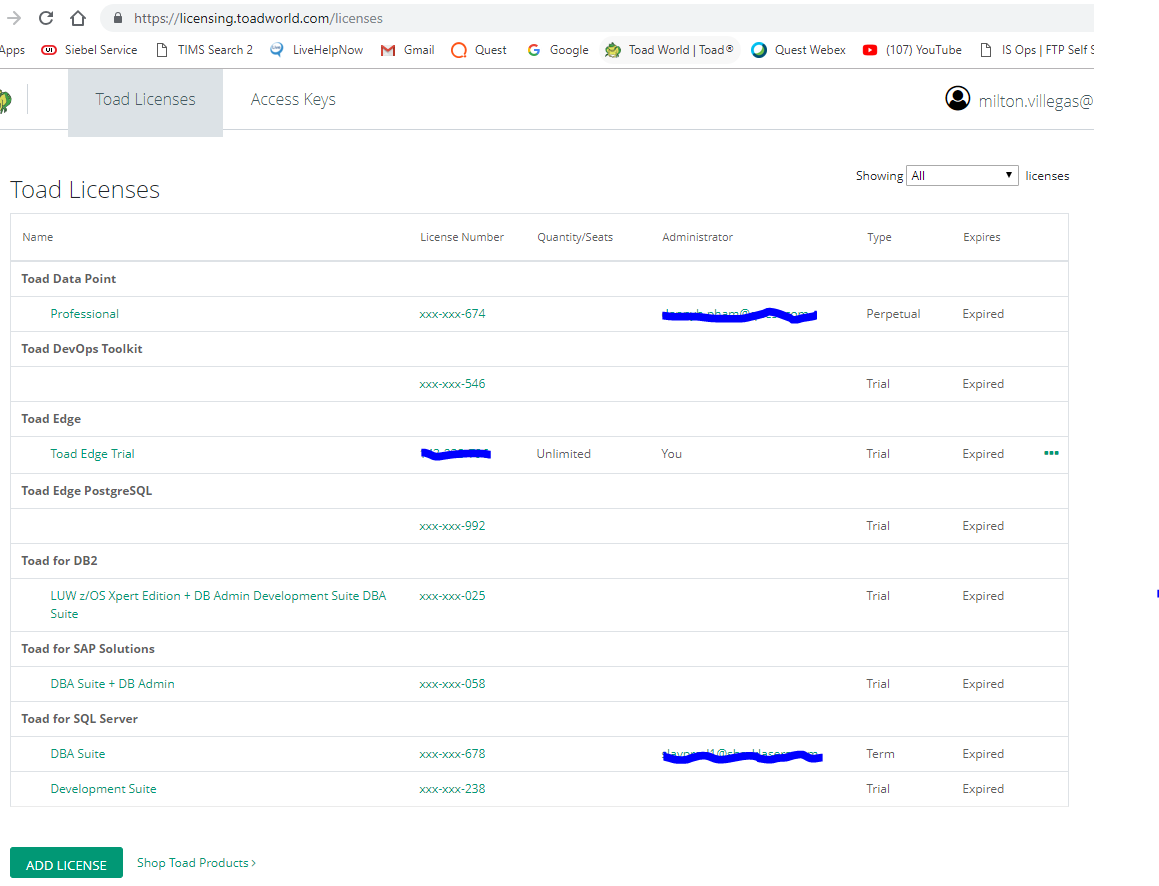
Task: Click the Name column header
Action: (x=38, y=236)
